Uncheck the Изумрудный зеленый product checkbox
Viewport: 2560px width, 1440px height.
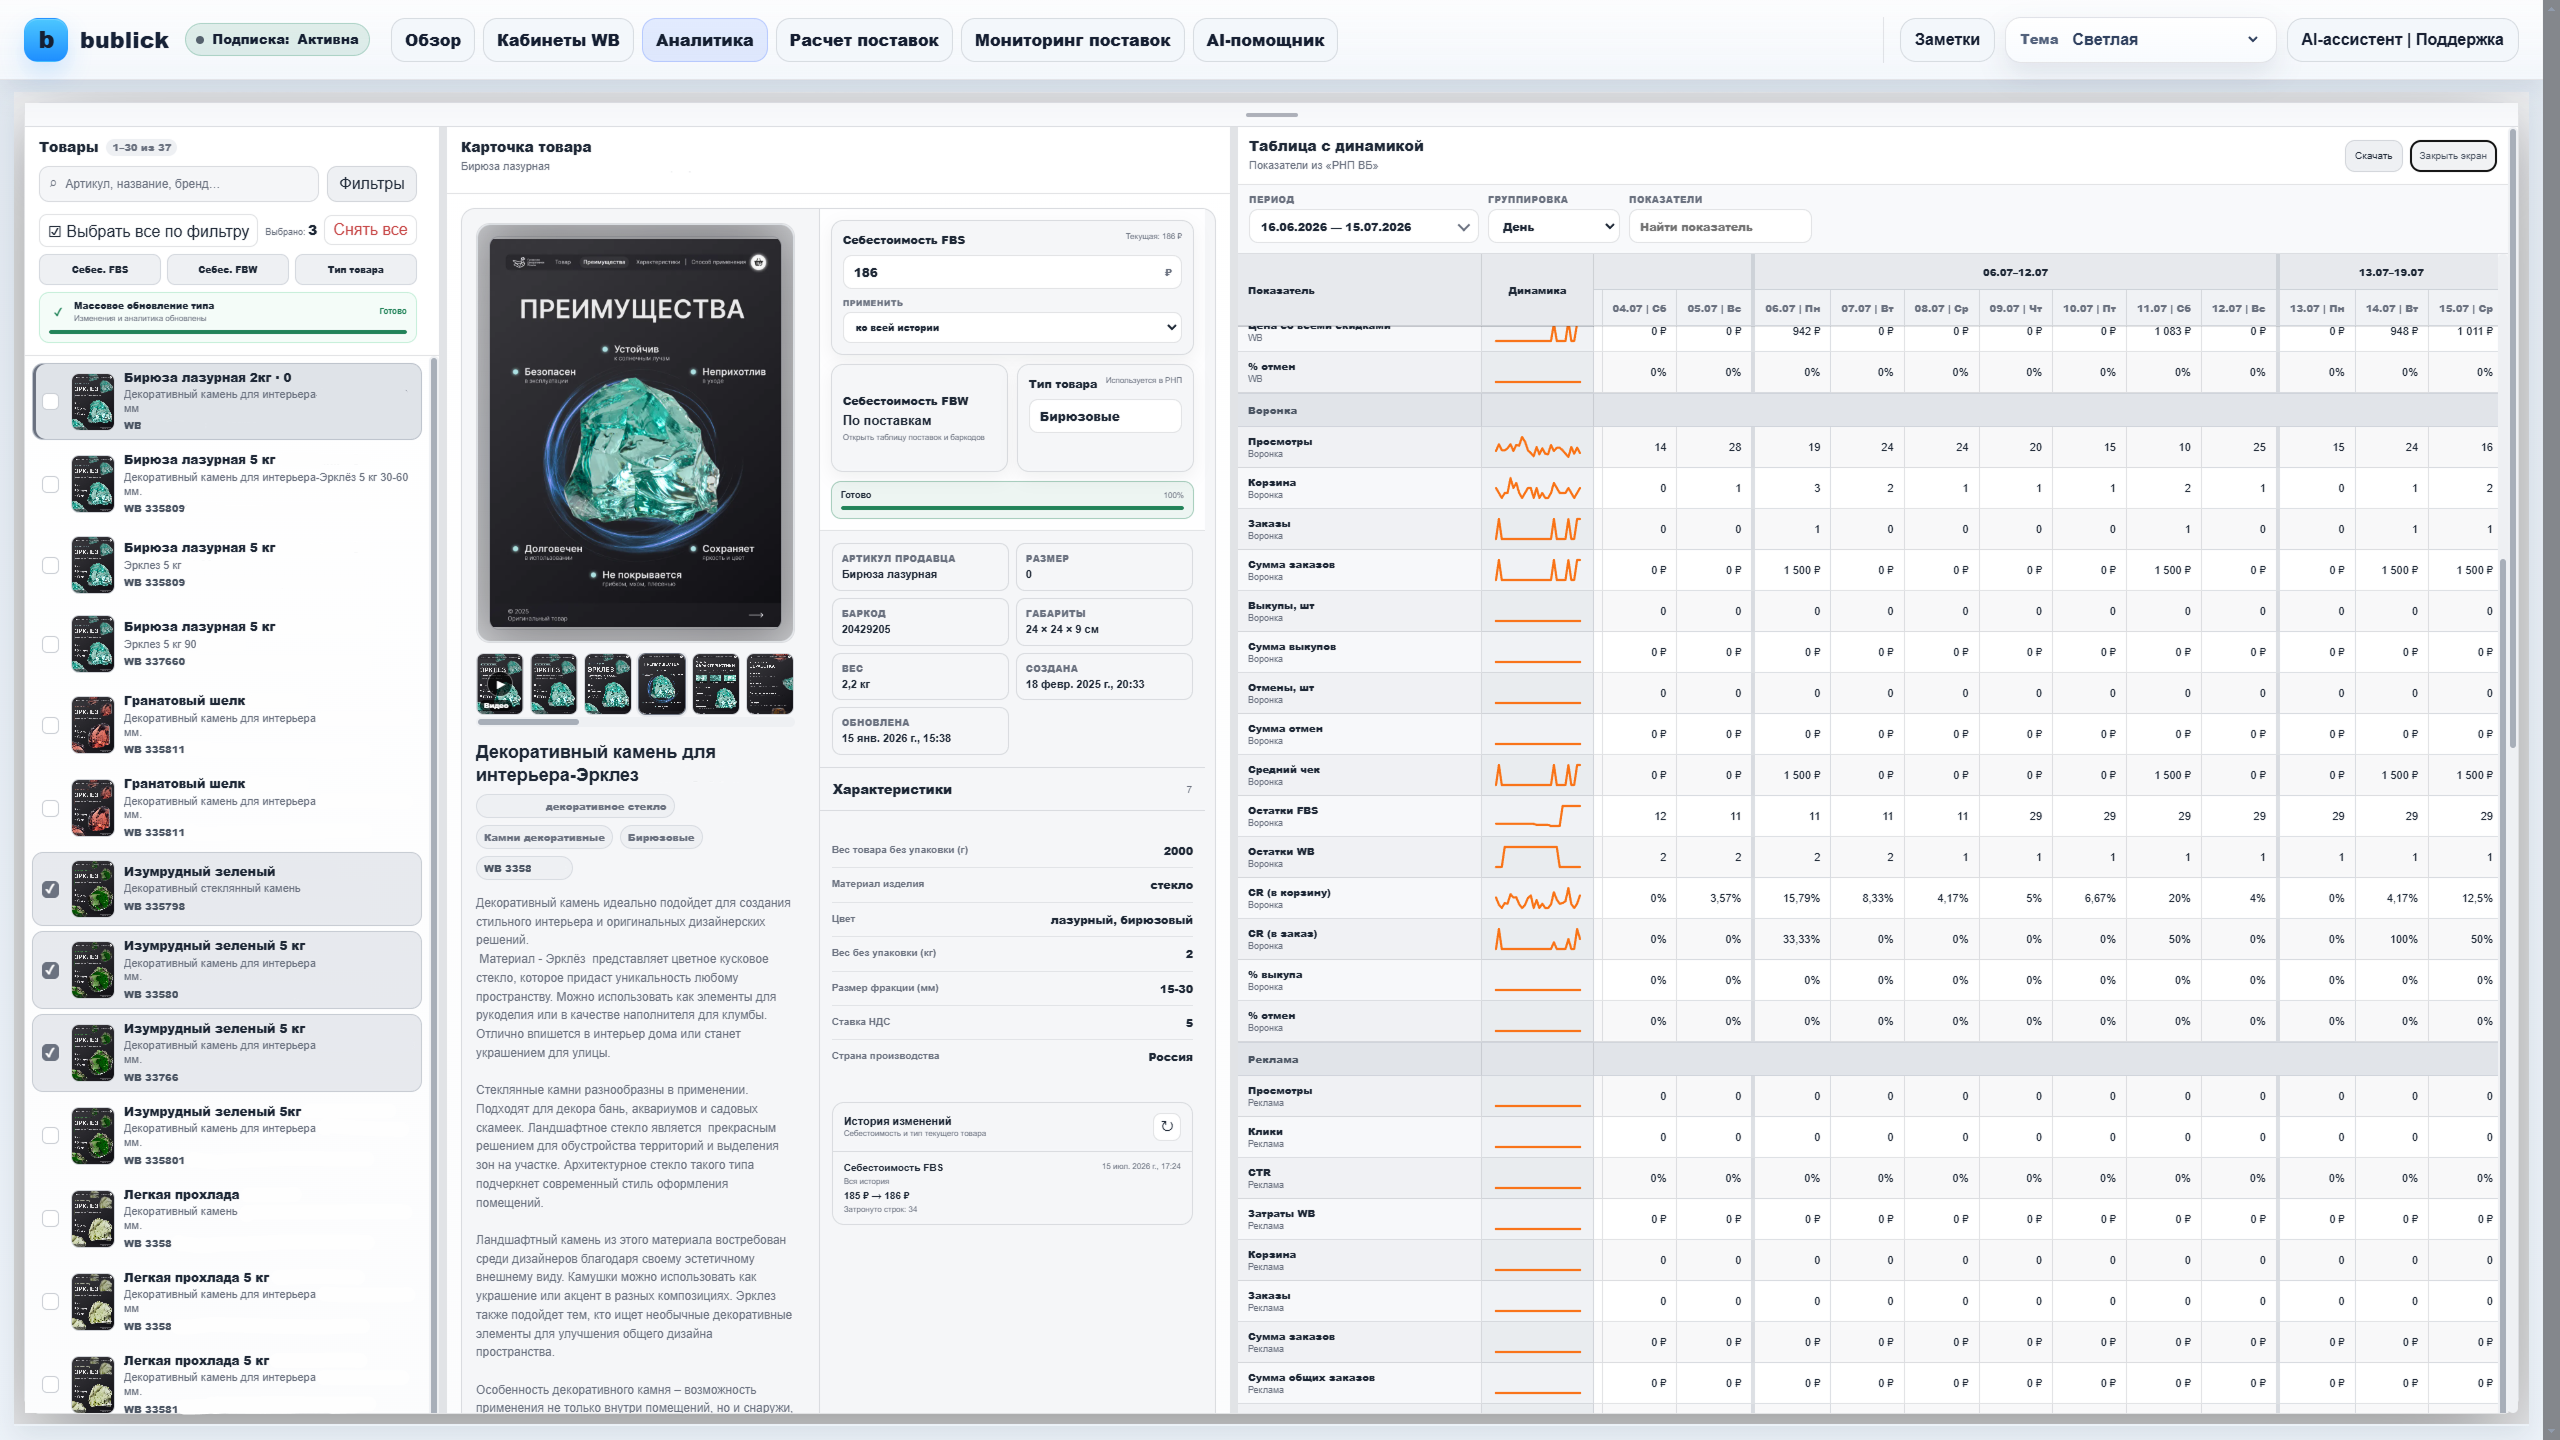tap(51, 889)
